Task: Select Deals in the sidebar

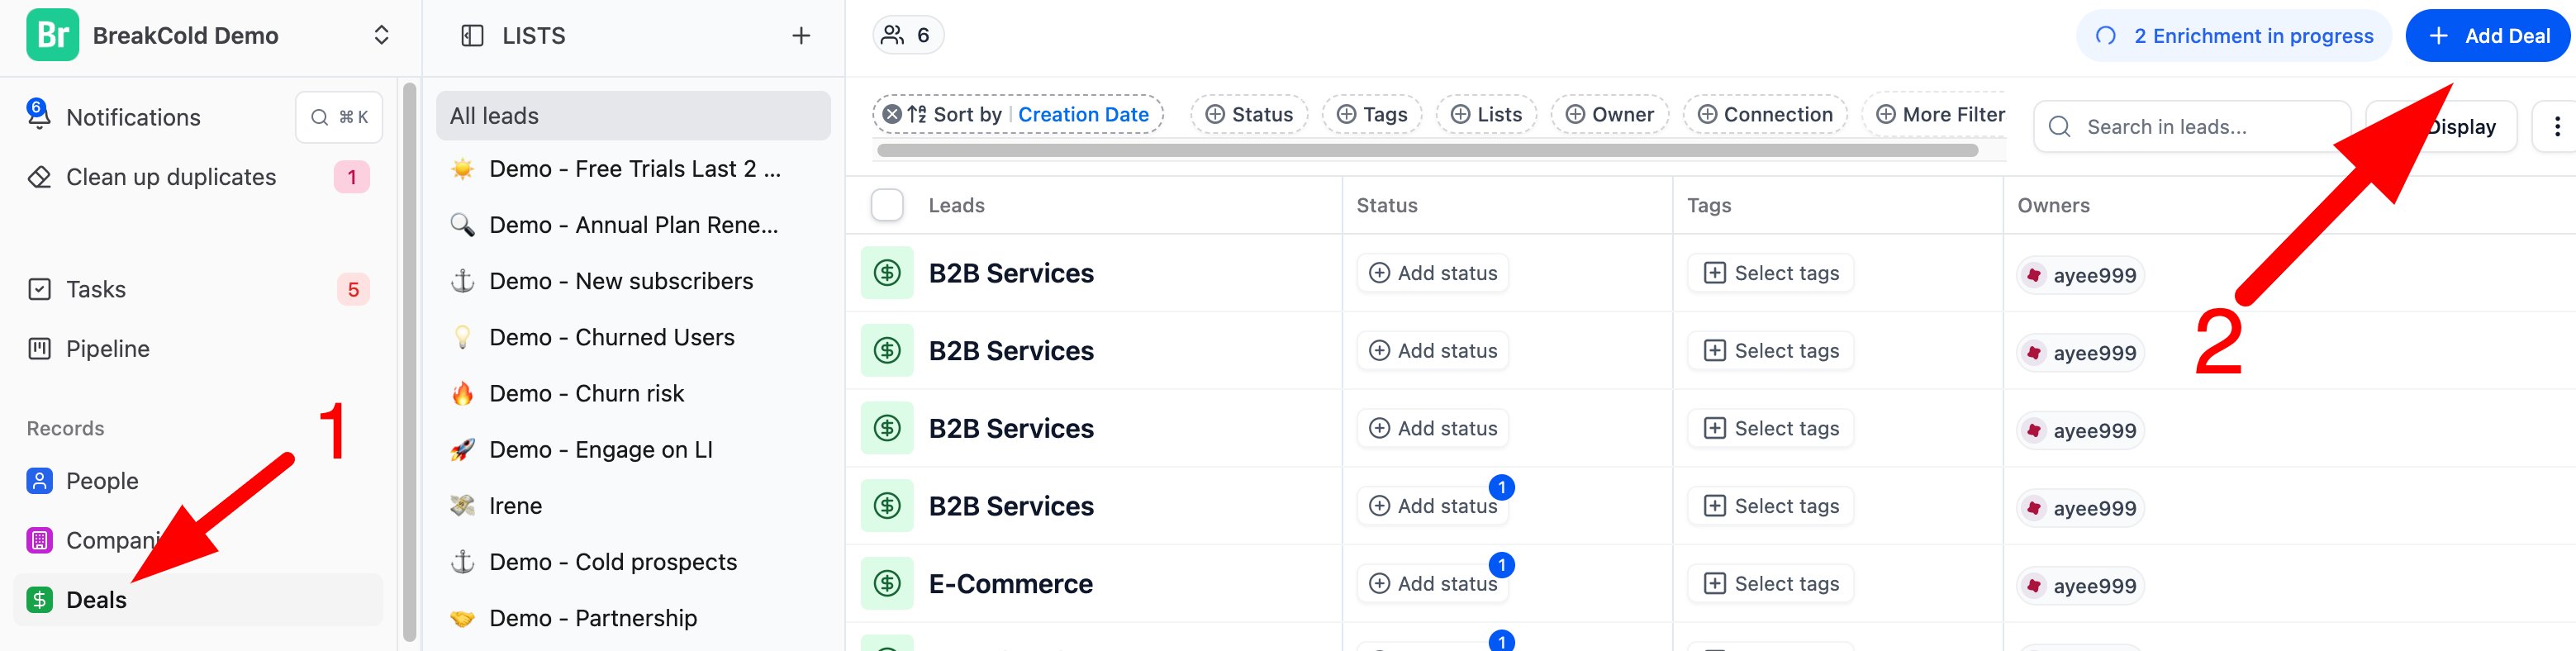Action: click(199, 600)
